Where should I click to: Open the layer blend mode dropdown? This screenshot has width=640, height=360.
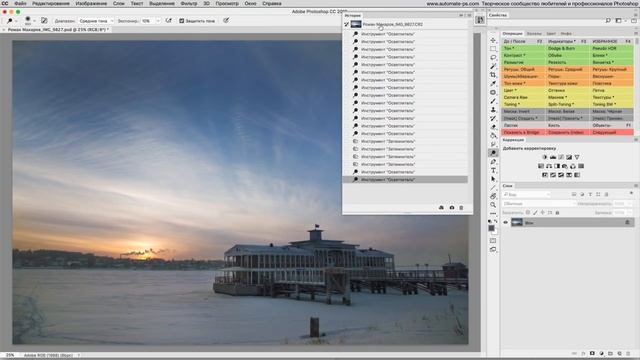539,204
